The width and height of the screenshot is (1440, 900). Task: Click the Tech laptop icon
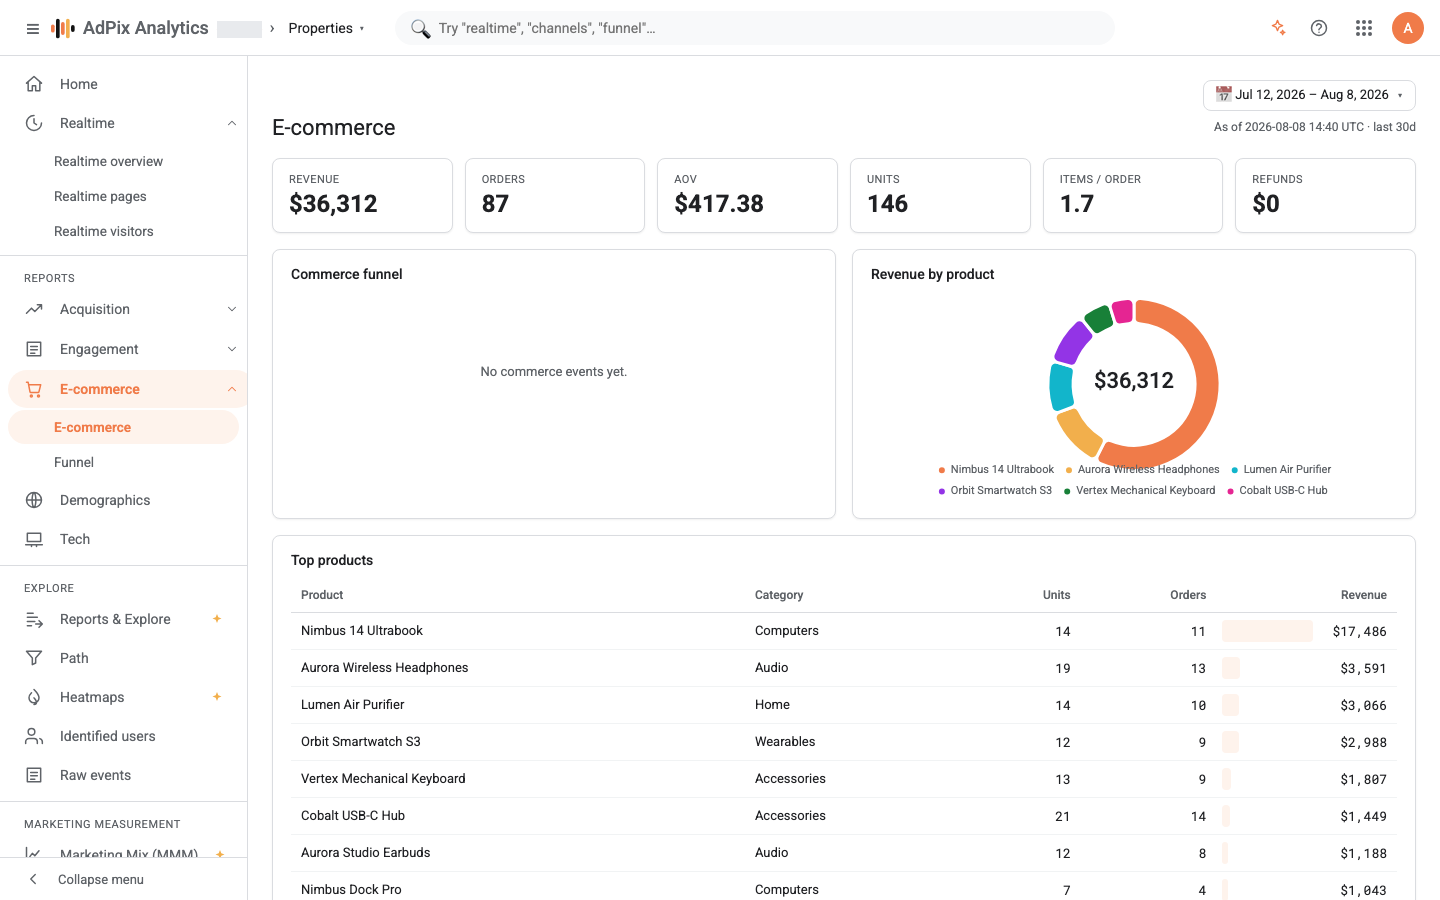click(x=34, y=539)
